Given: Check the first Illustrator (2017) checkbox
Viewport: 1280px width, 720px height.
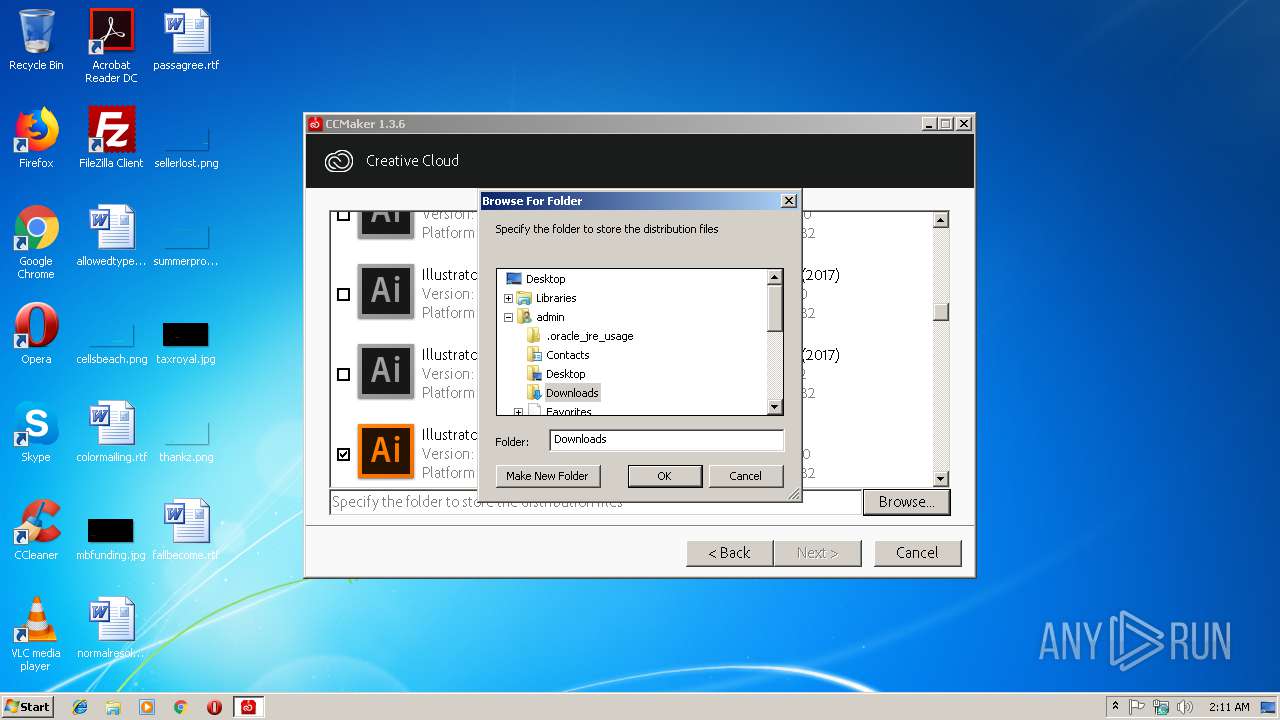Looking at the screenshot, I should pos(344,294).
